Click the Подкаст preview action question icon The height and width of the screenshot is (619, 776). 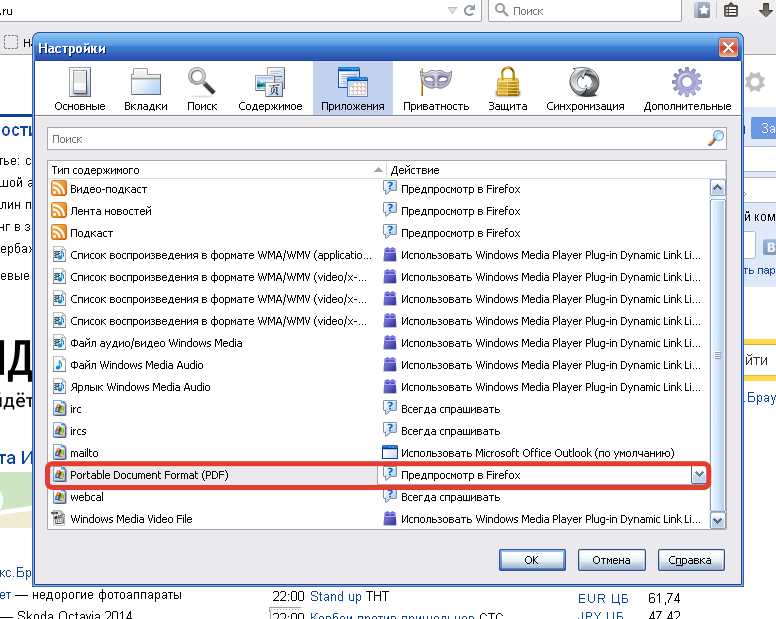click(389, 232)
